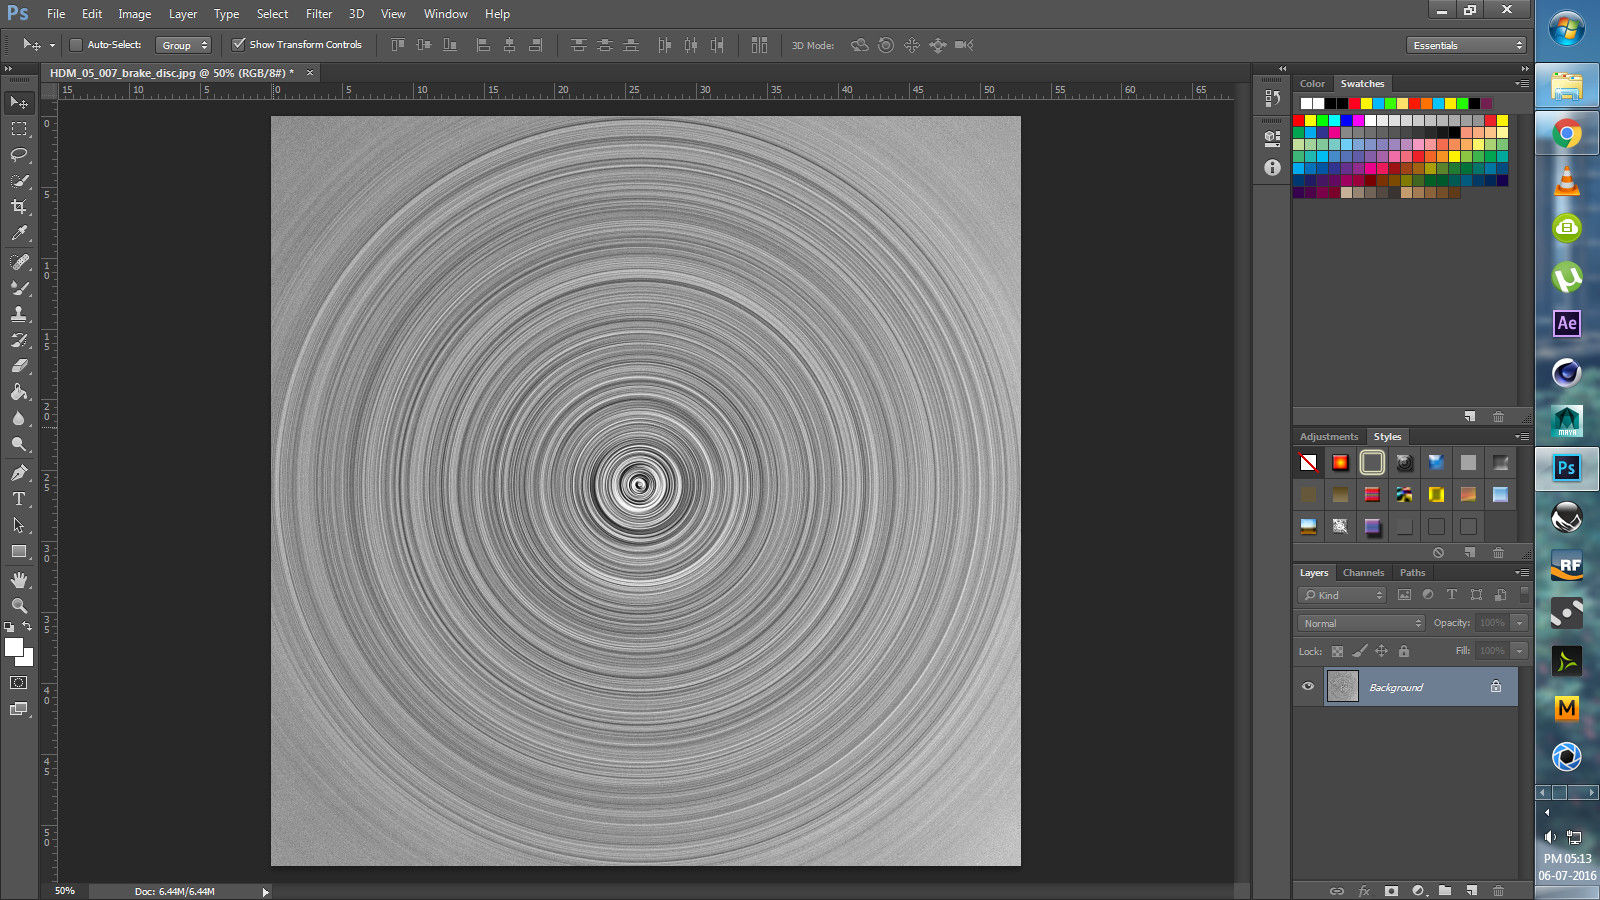Select the Rectangle shape tool
This screenshot has width=1600, height=900.
tap(19, 551)
